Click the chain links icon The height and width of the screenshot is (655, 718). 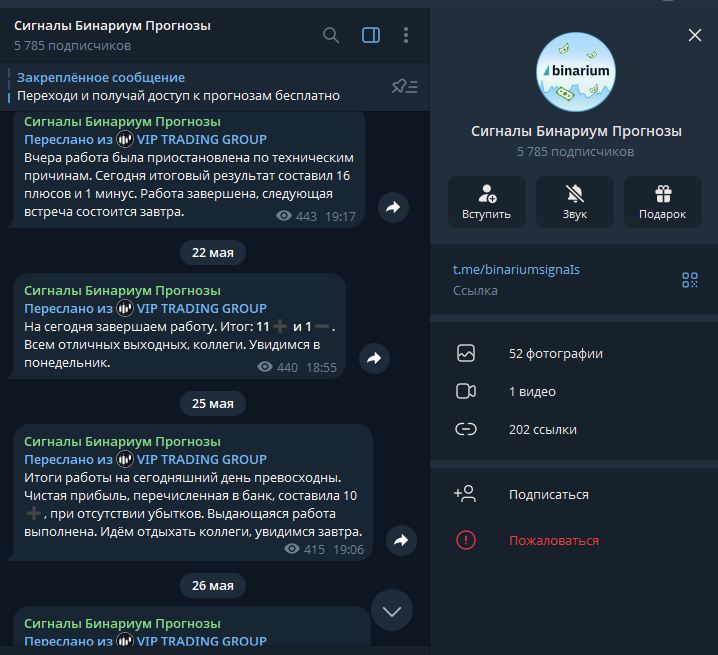466,429
